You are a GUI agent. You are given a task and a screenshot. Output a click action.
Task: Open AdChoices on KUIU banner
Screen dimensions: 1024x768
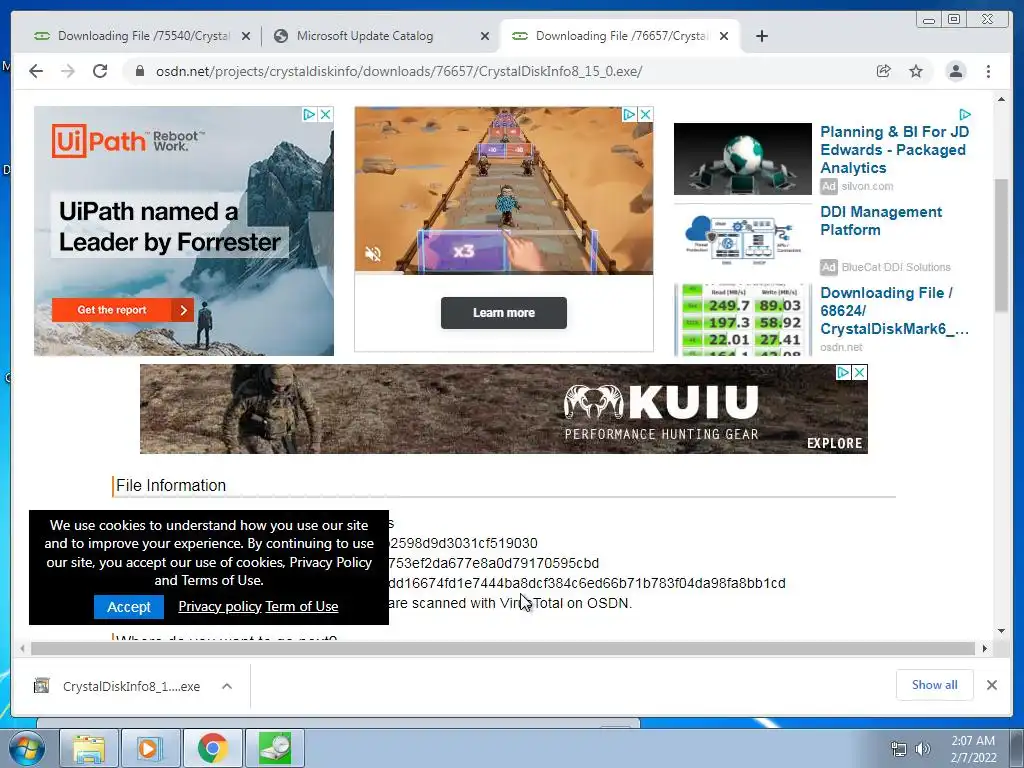844,372
